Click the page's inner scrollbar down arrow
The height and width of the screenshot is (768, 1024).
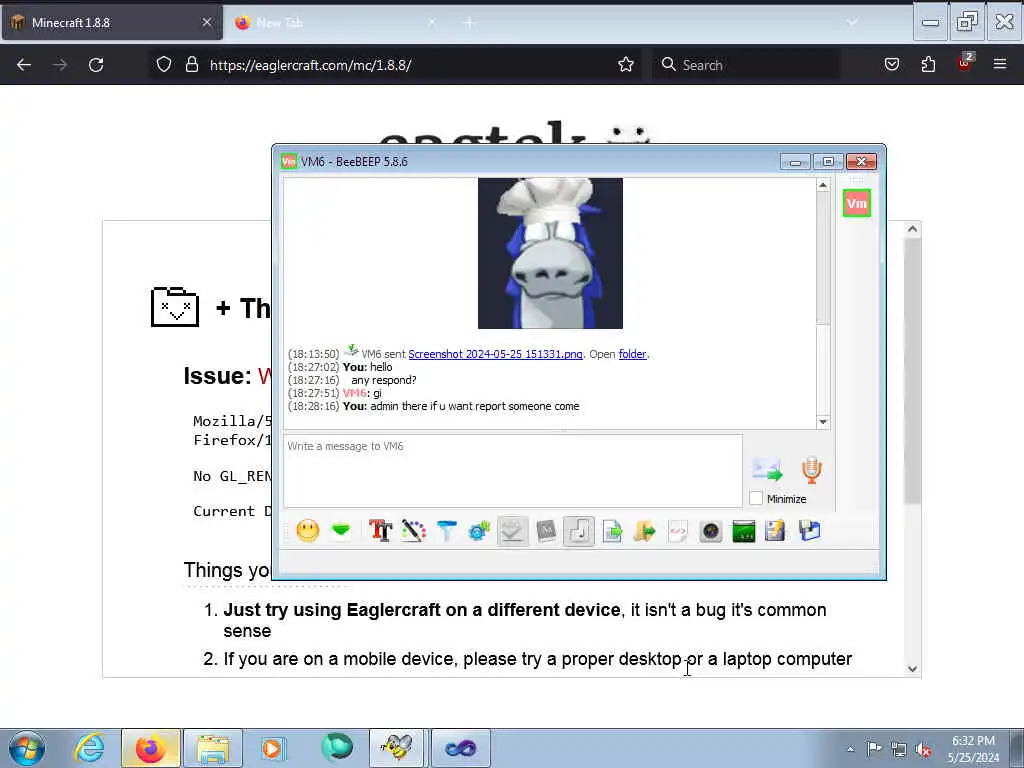point(912,669)
